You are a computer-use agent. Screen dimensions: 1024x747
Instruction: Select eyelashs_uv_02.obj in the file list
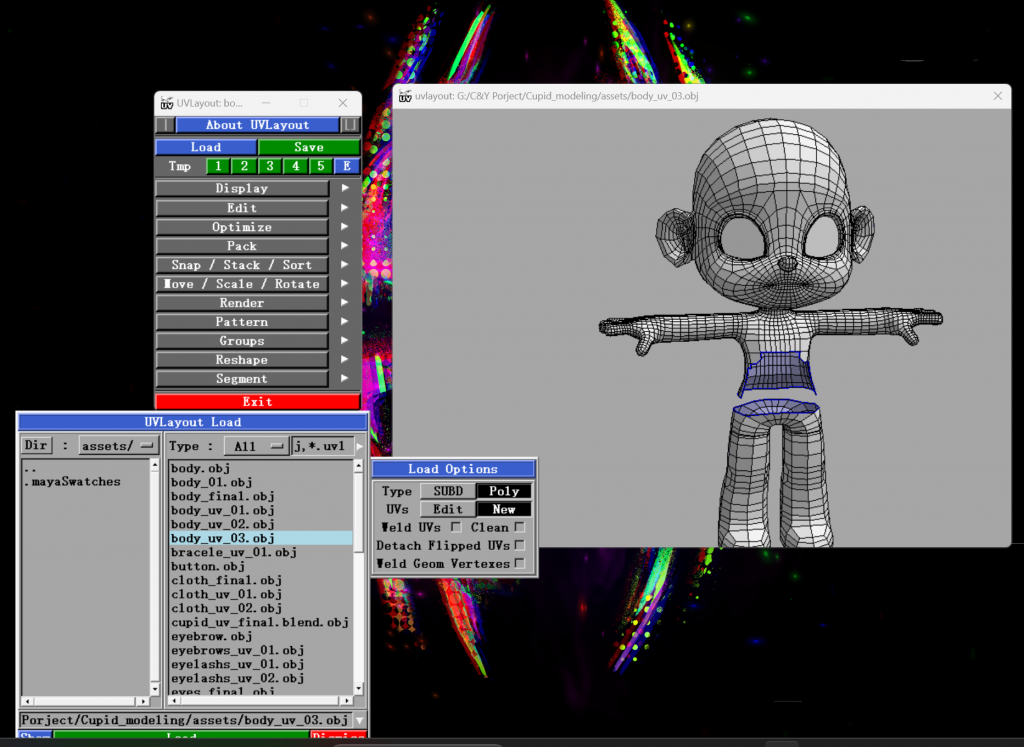point(238,678)
